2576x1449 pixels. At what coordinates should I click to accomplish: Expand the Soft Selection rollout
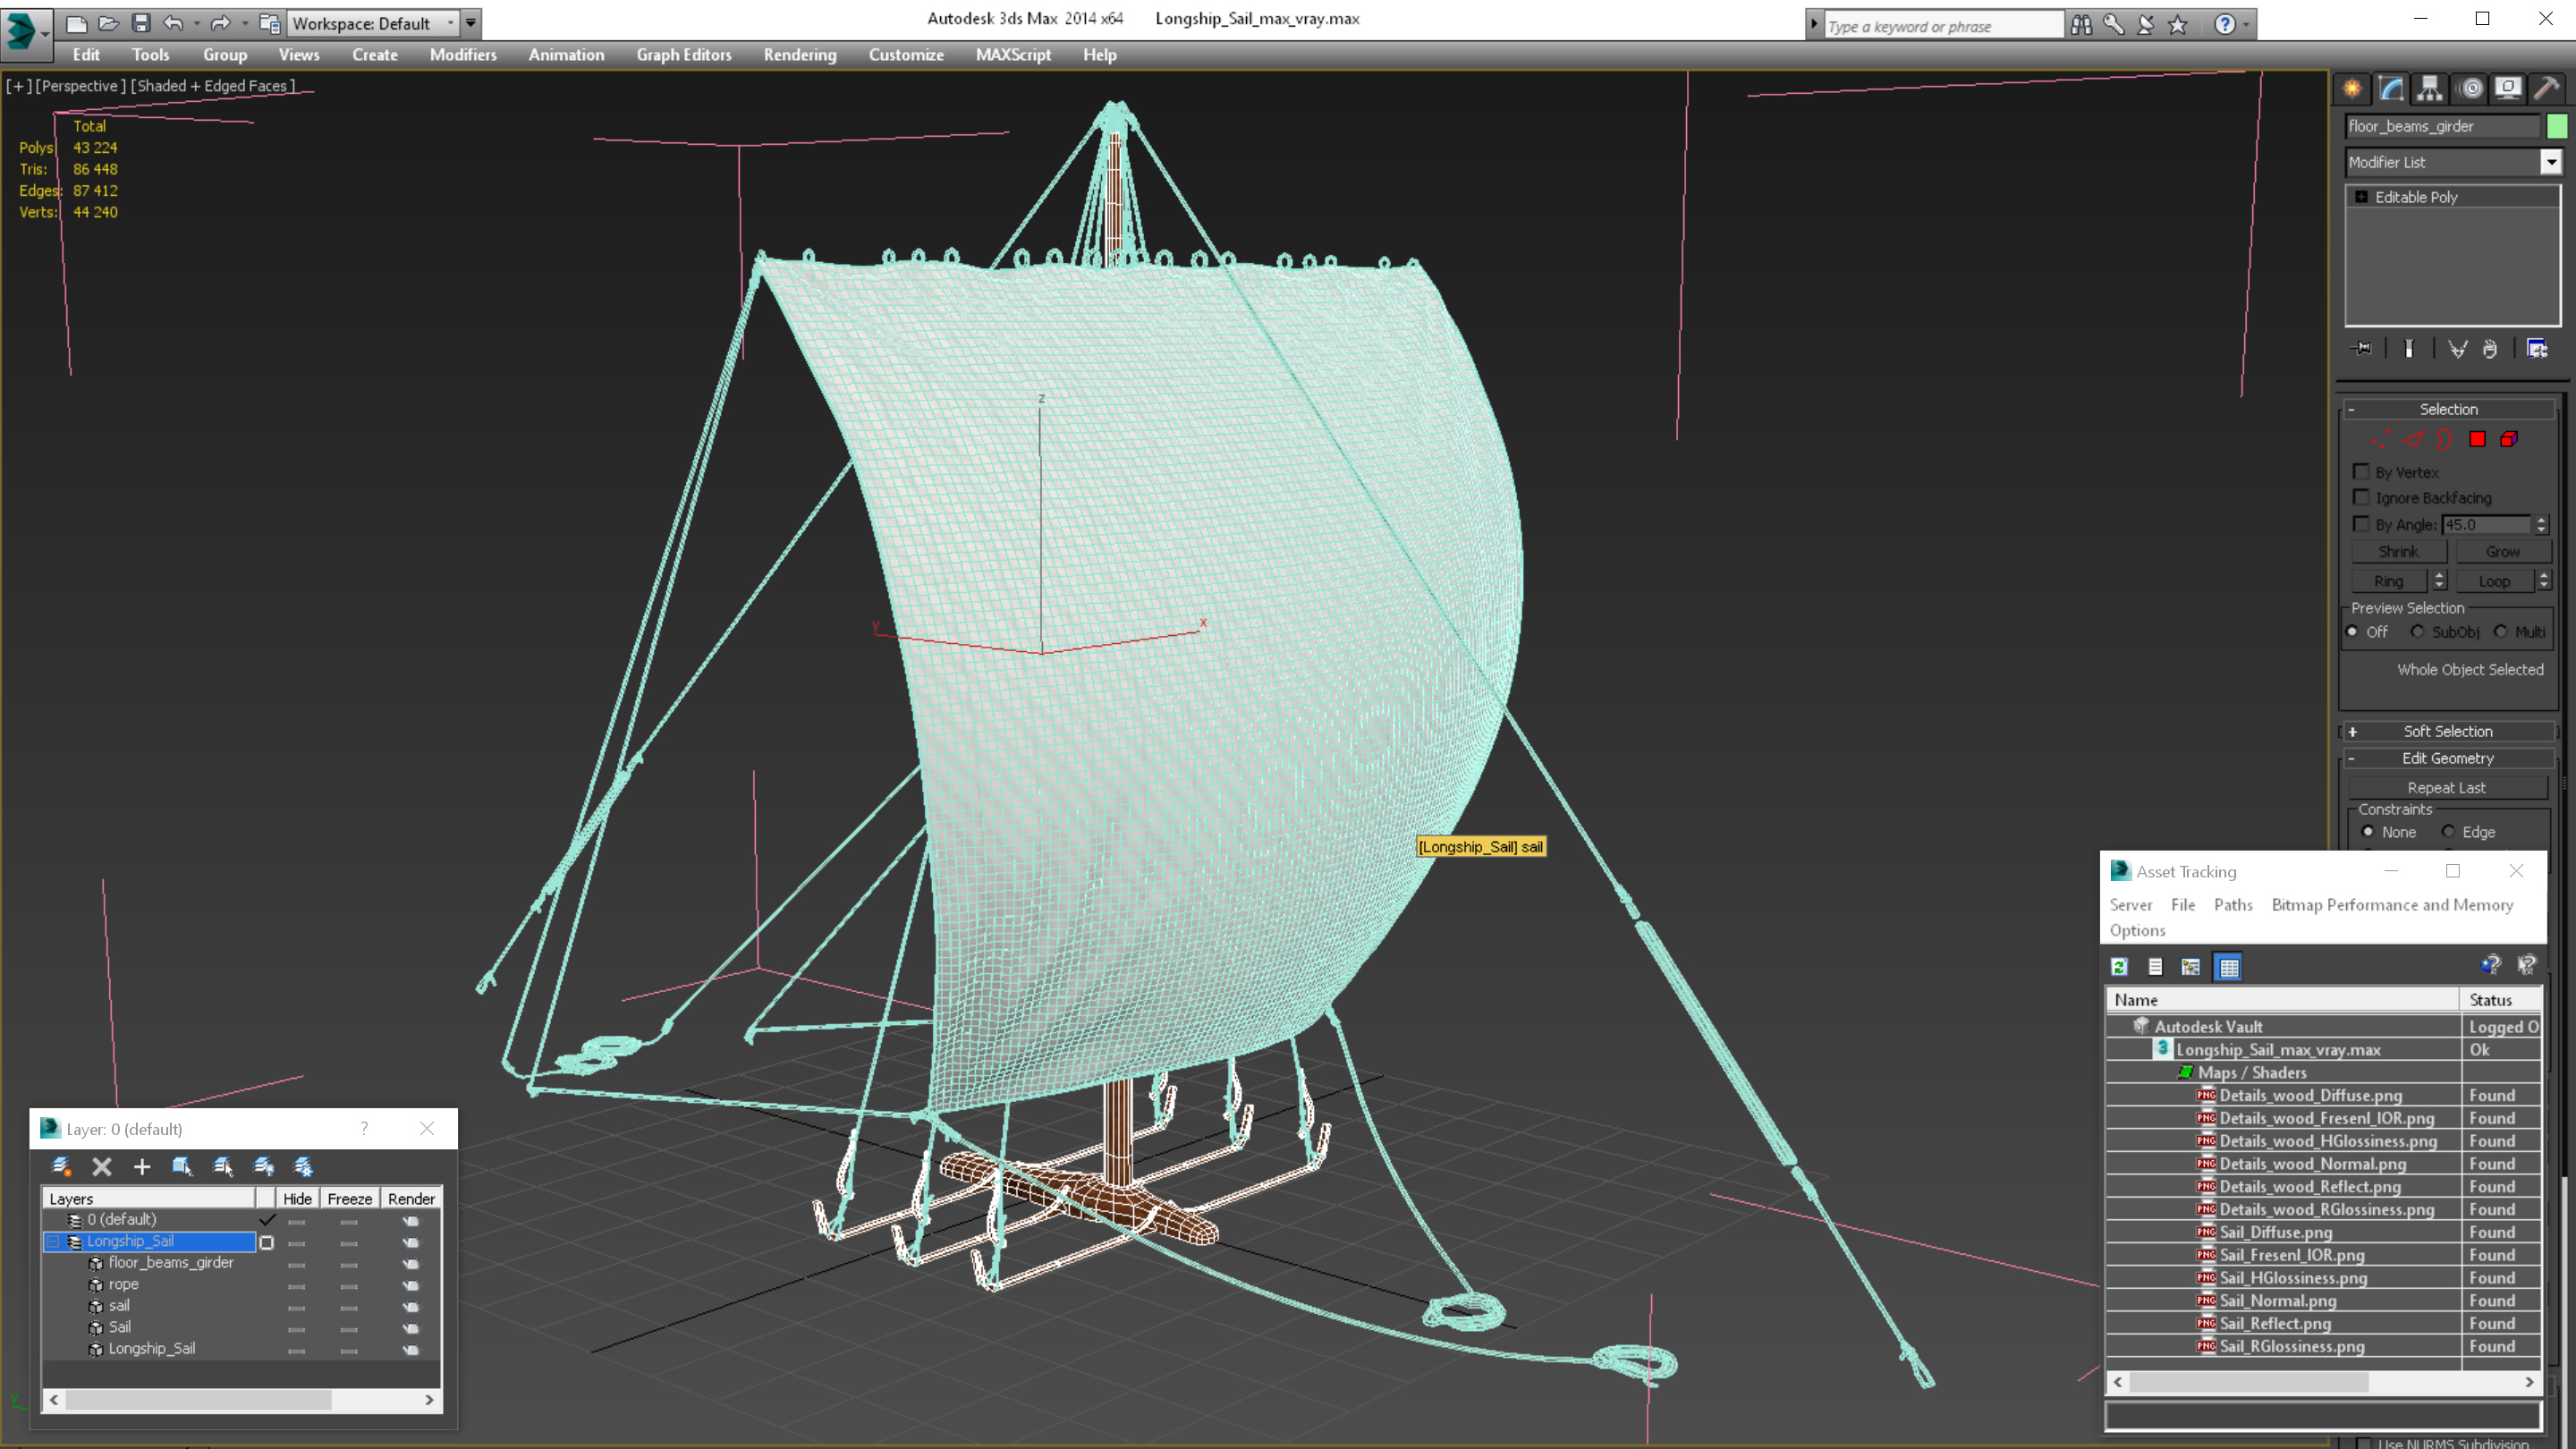click(x=2447, y=731)
